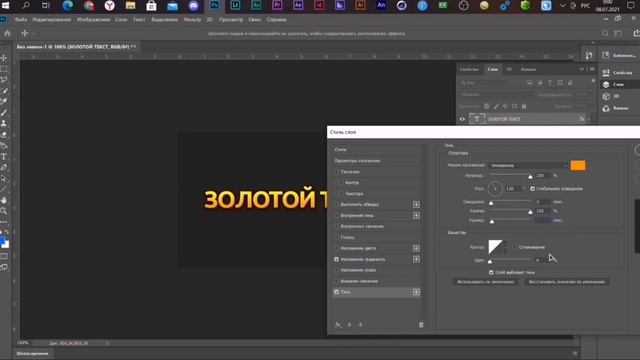The width and height of the screenshot is (640, 360).
Task: Click the lock position icon in Layers panel
Action: pos(505,106)
